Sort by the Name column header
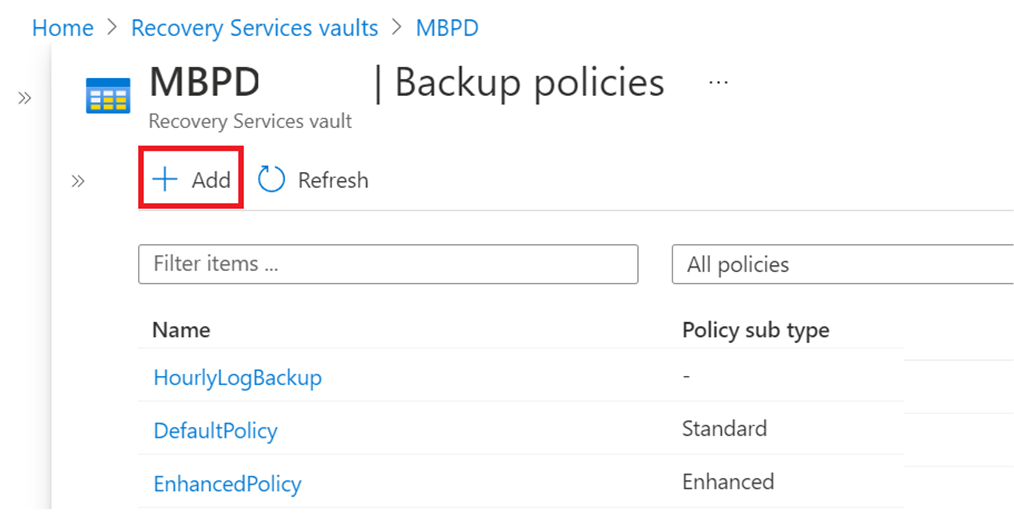This screenshot has width=1014, height=527. (181, 330)
